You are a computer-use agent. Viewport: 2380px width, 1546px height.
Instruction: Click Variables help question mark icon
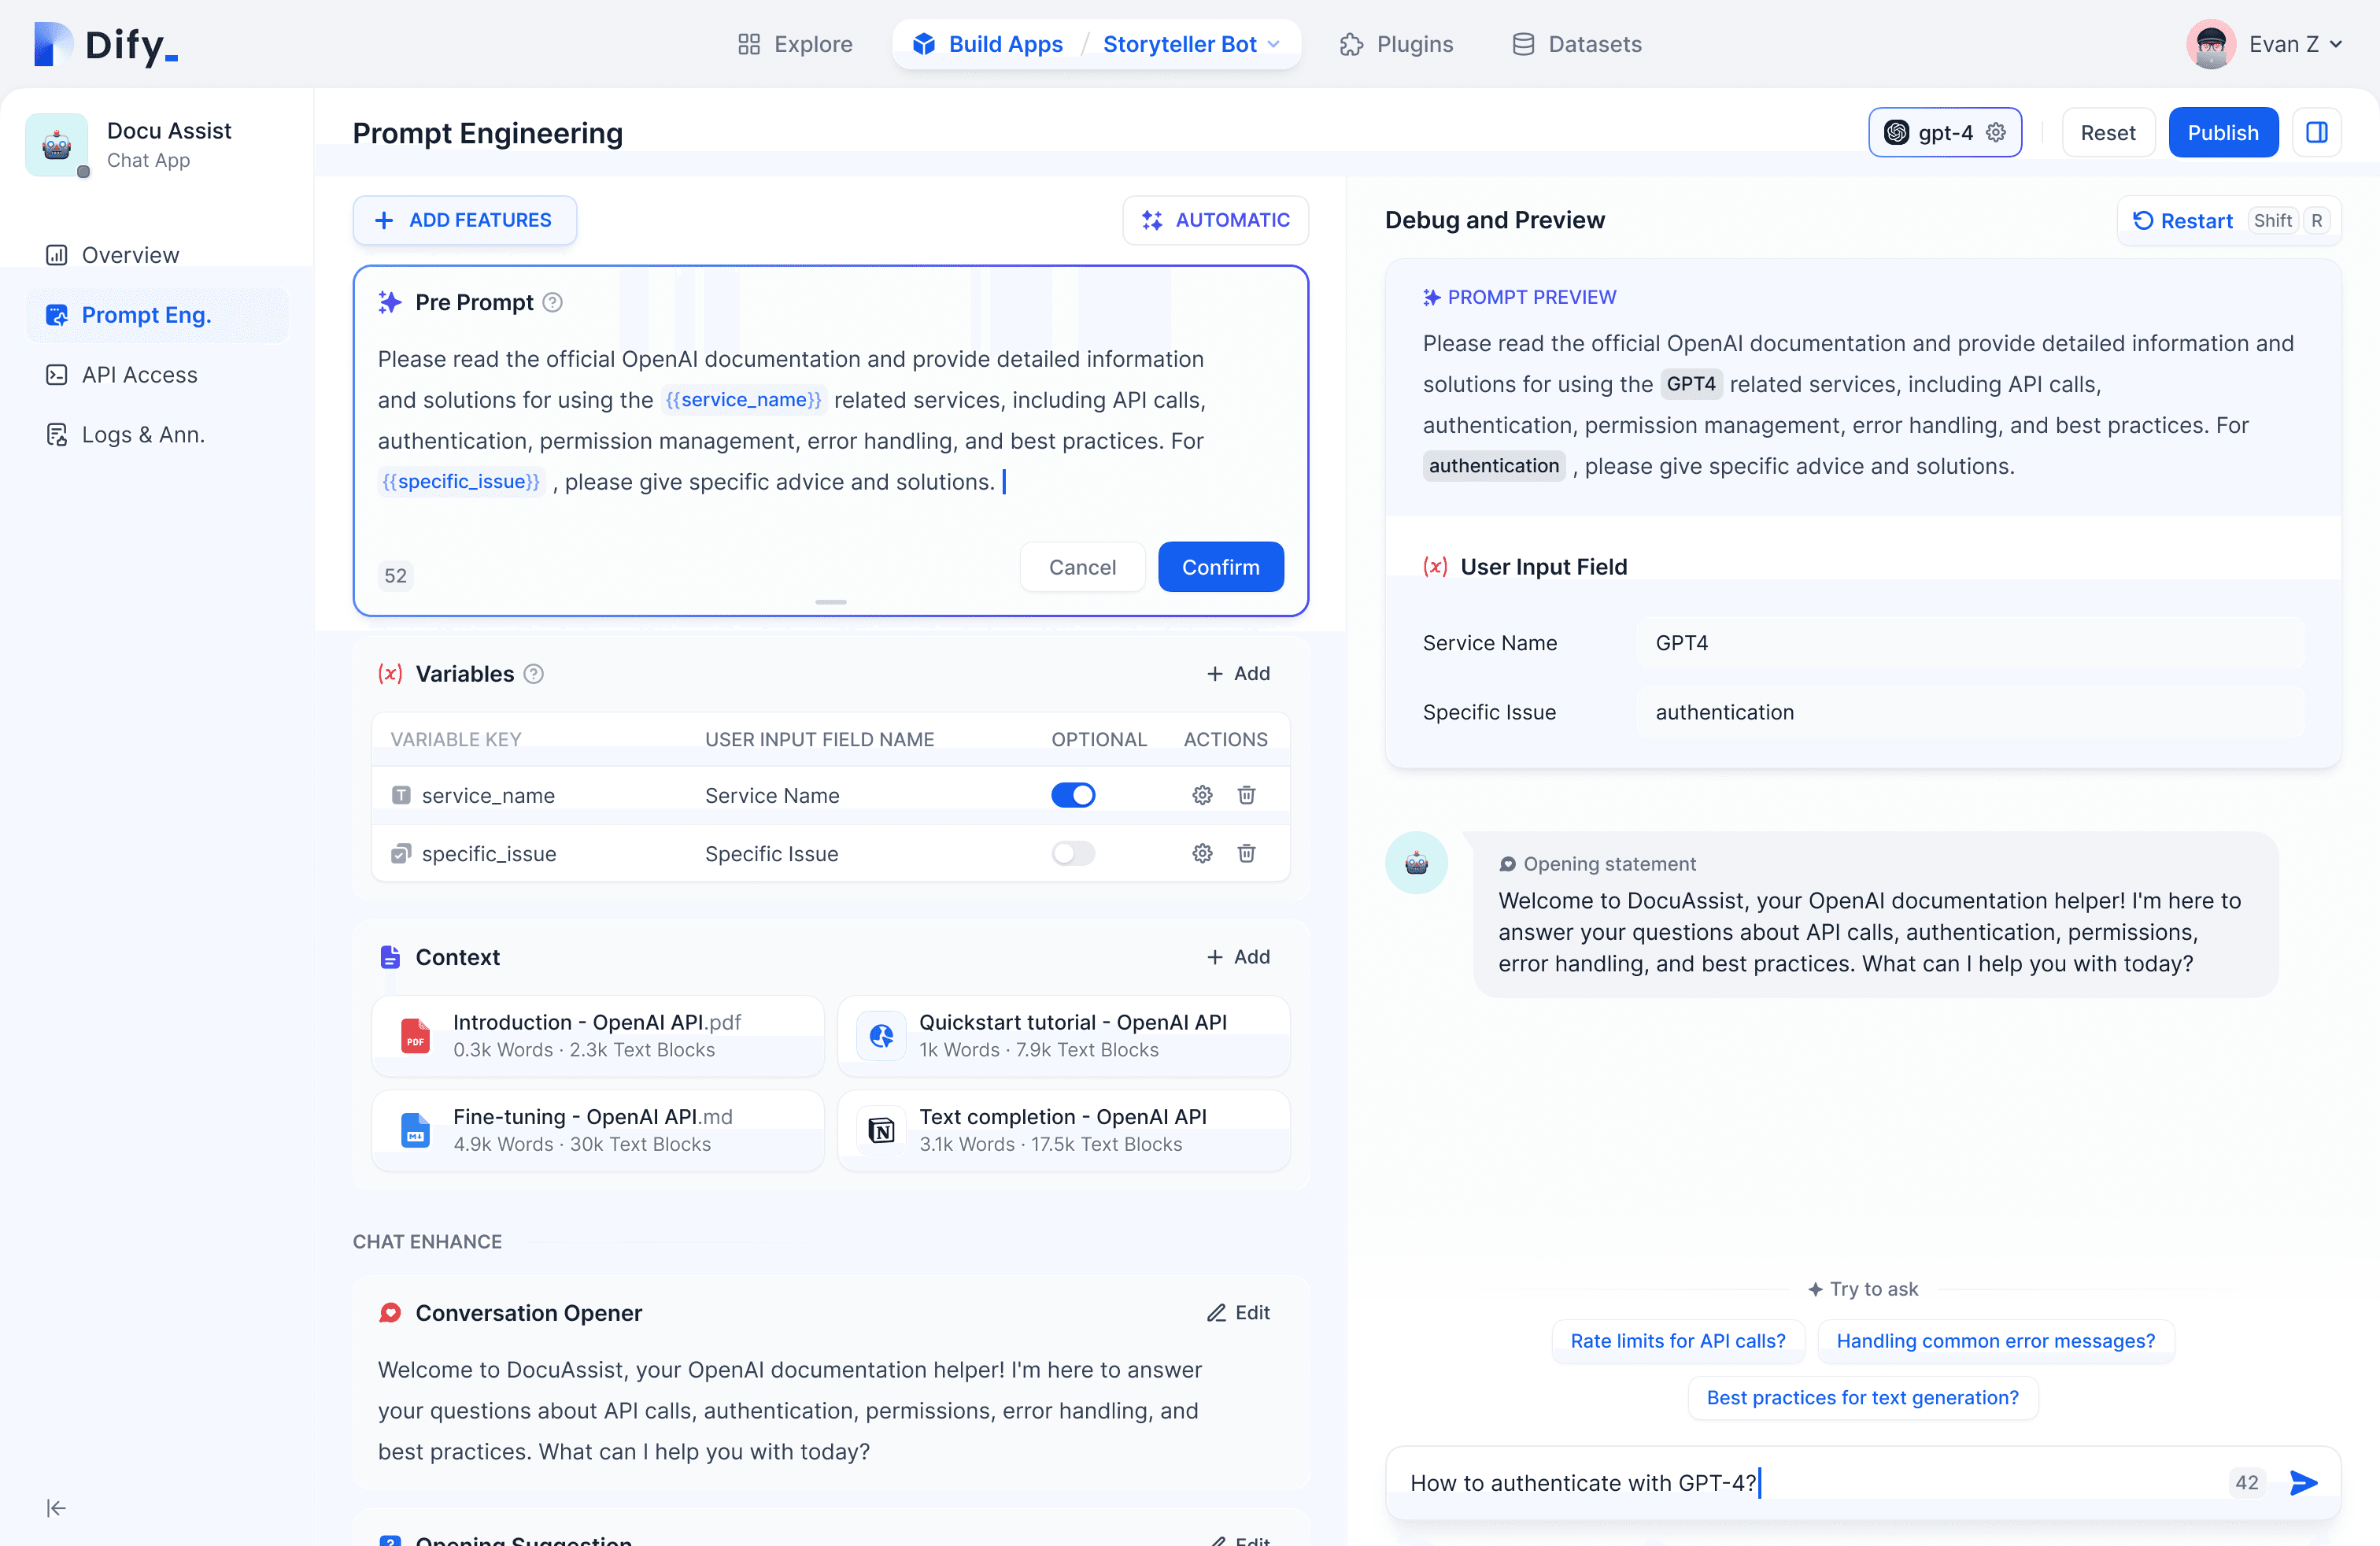(534, 674)
